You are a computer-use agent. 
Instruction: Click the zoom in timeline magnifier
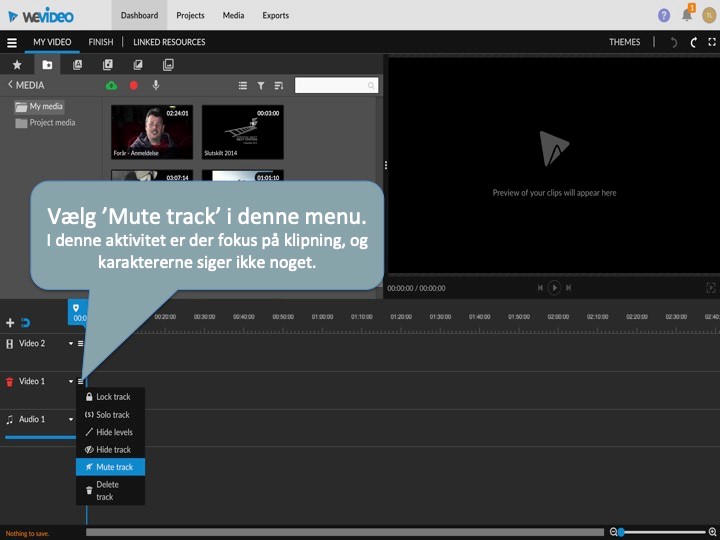pos(713,532)
